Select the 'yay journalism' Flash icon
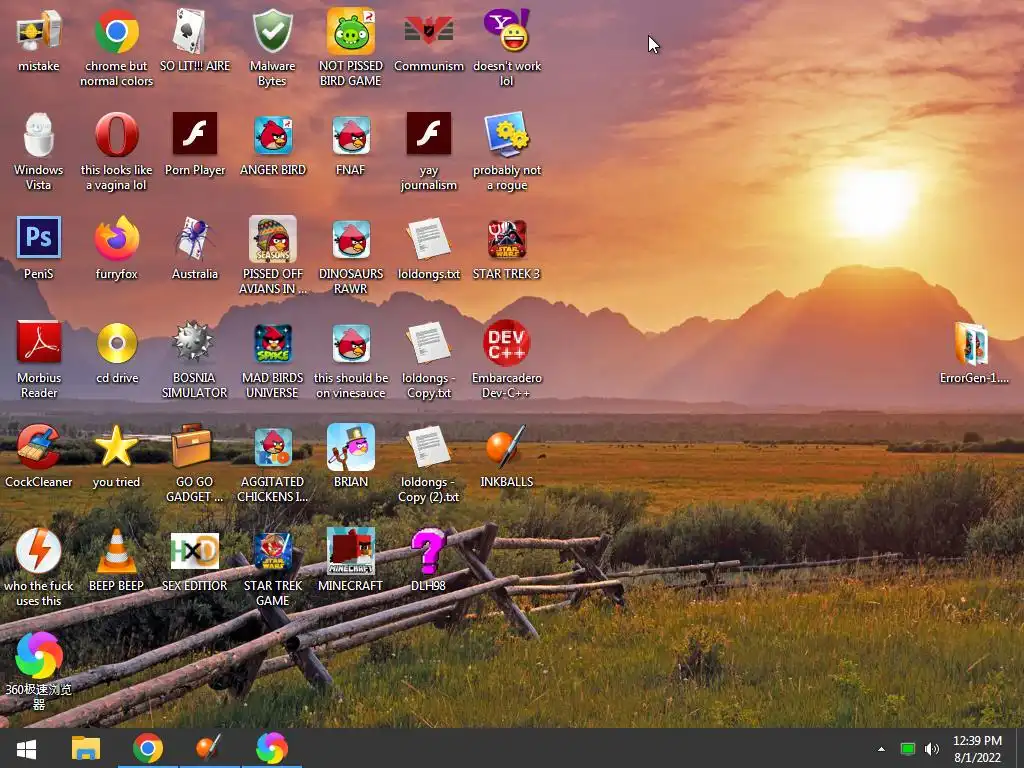Screen dimensions: 1024x768 point(428,135)
